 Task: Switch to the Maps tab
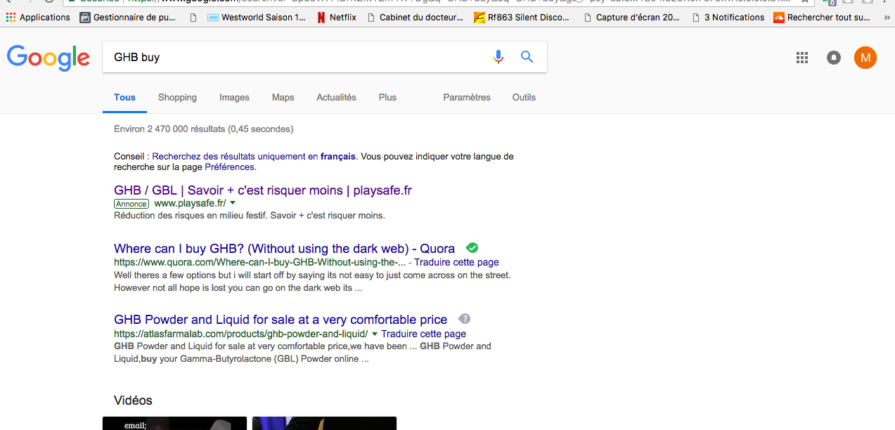[283, 98]
